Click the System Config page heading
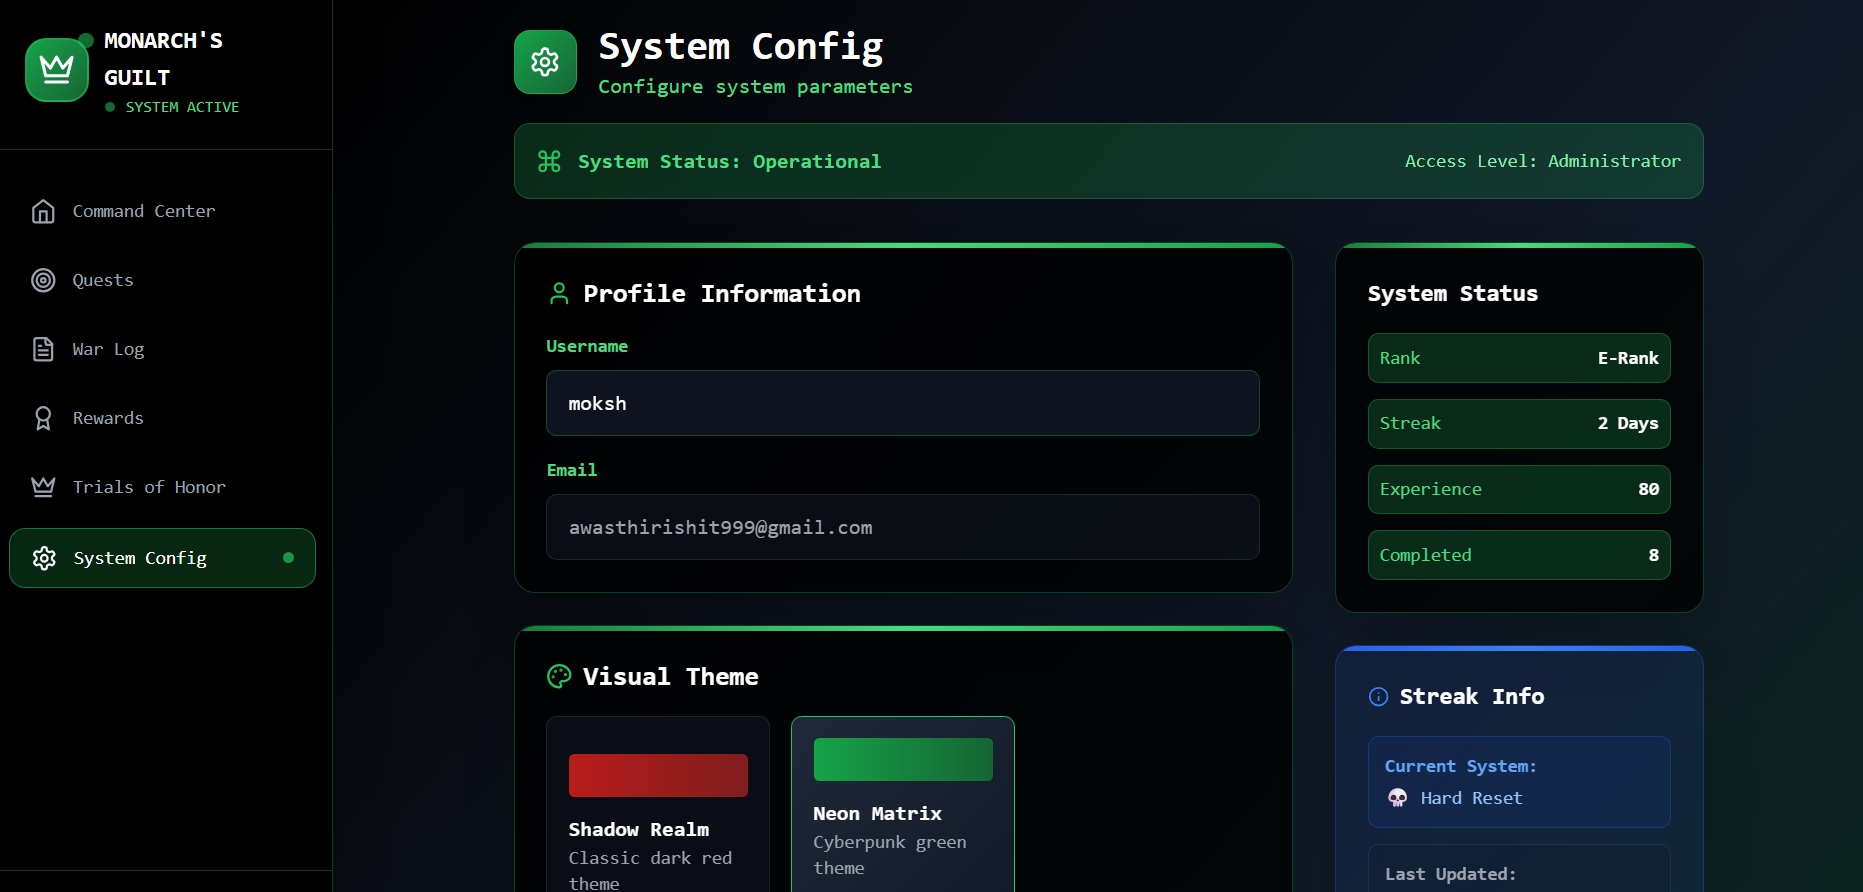The width and height of the screenshot is (1863, 892). [740, 47]
